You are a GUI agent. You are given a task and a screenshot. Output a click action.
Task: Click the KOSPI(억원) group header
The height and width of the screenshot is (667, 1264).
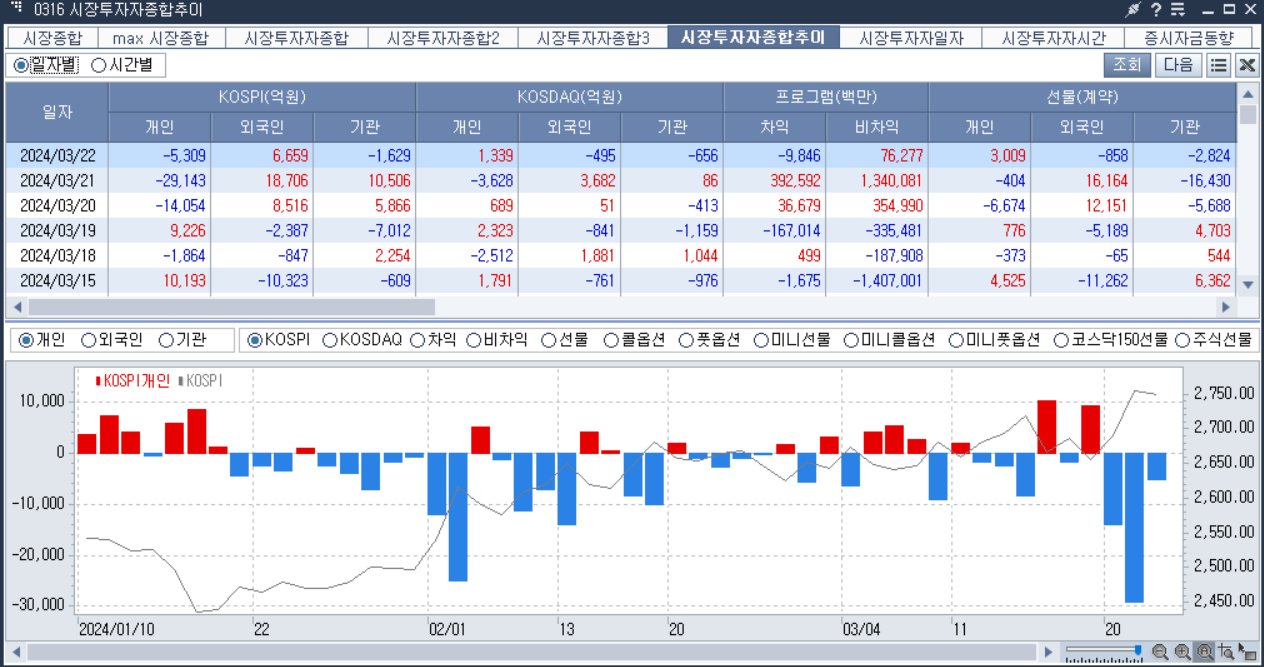262,97
